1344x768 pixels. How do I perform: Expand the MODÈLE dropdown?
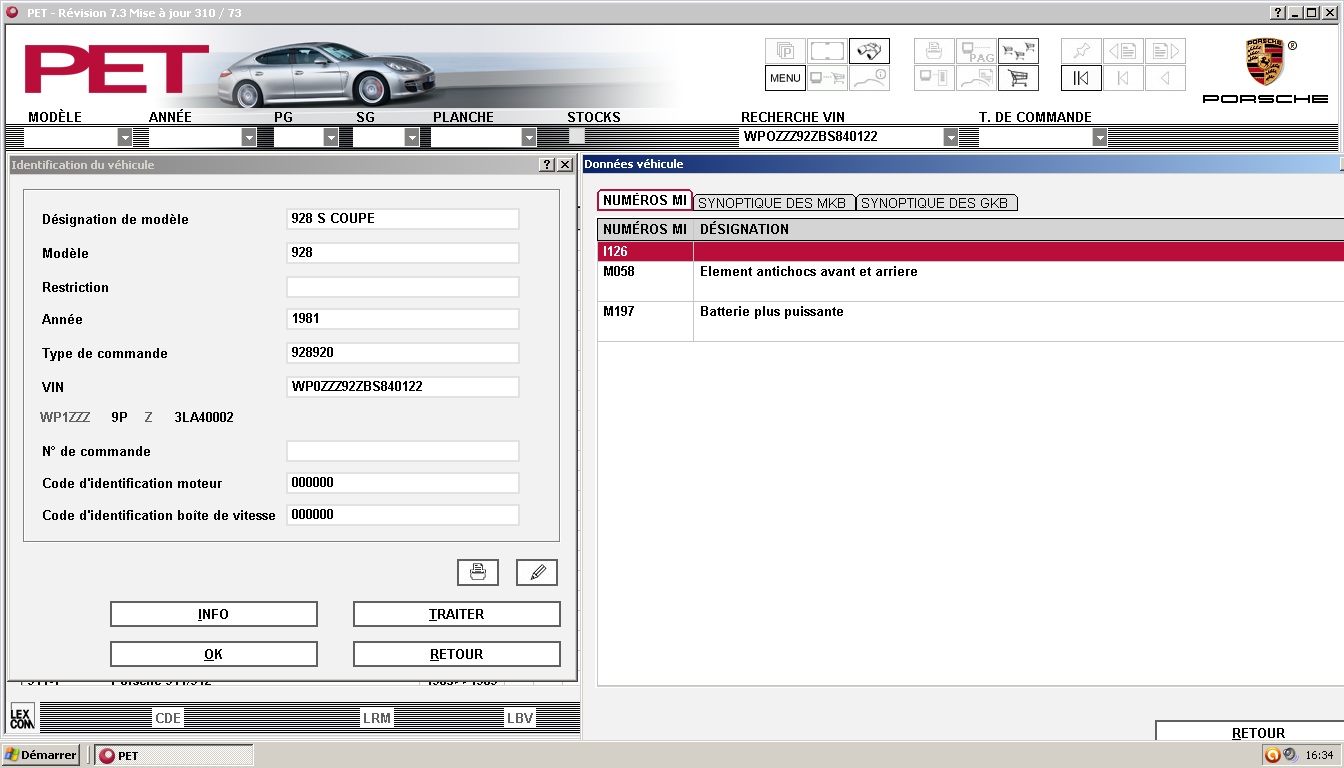click(125, 137)
